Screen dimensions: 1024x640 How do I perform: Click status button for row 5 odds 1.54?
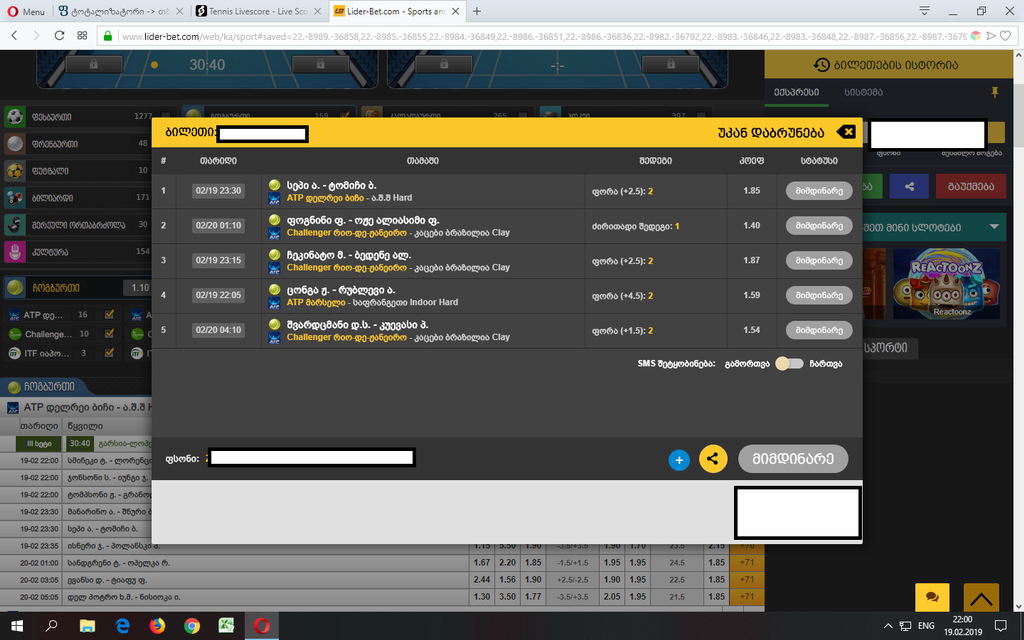click(x=819, y=330)
